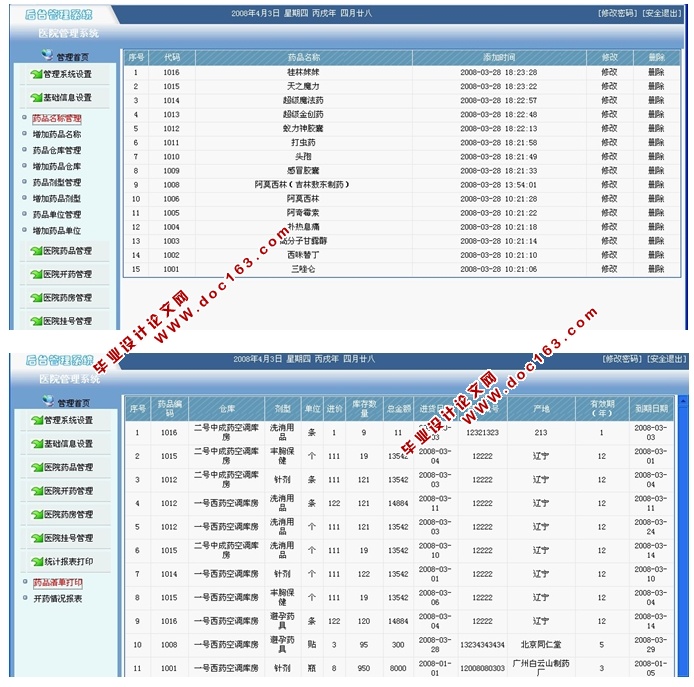Click 删除 for the 阿莫西林（吉林敖东制药）row
The image size is (694, 687).
(x=656, y=185)
